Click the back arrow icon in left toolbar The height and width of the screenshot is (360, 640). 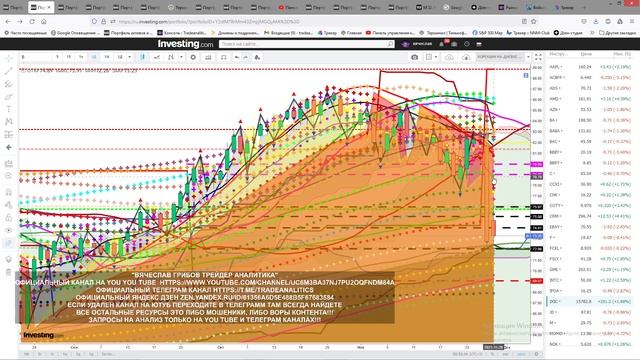coord(9,147)
